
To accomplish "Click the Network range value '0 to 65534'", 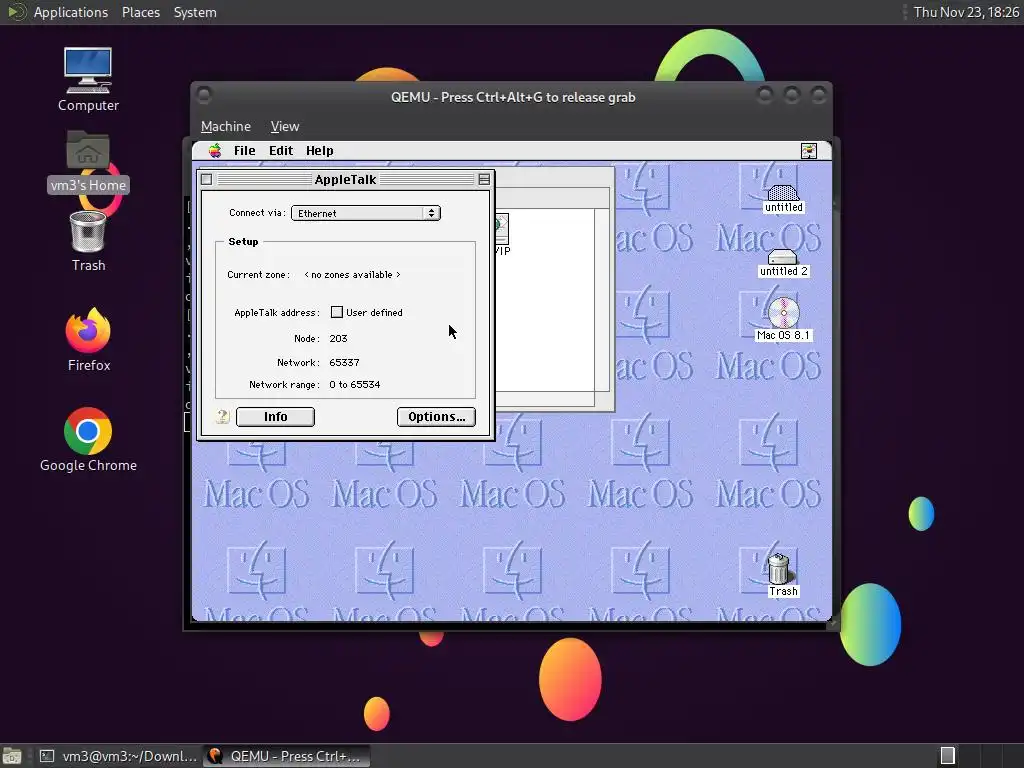I will pyautogui.click(x=355, y=385).
